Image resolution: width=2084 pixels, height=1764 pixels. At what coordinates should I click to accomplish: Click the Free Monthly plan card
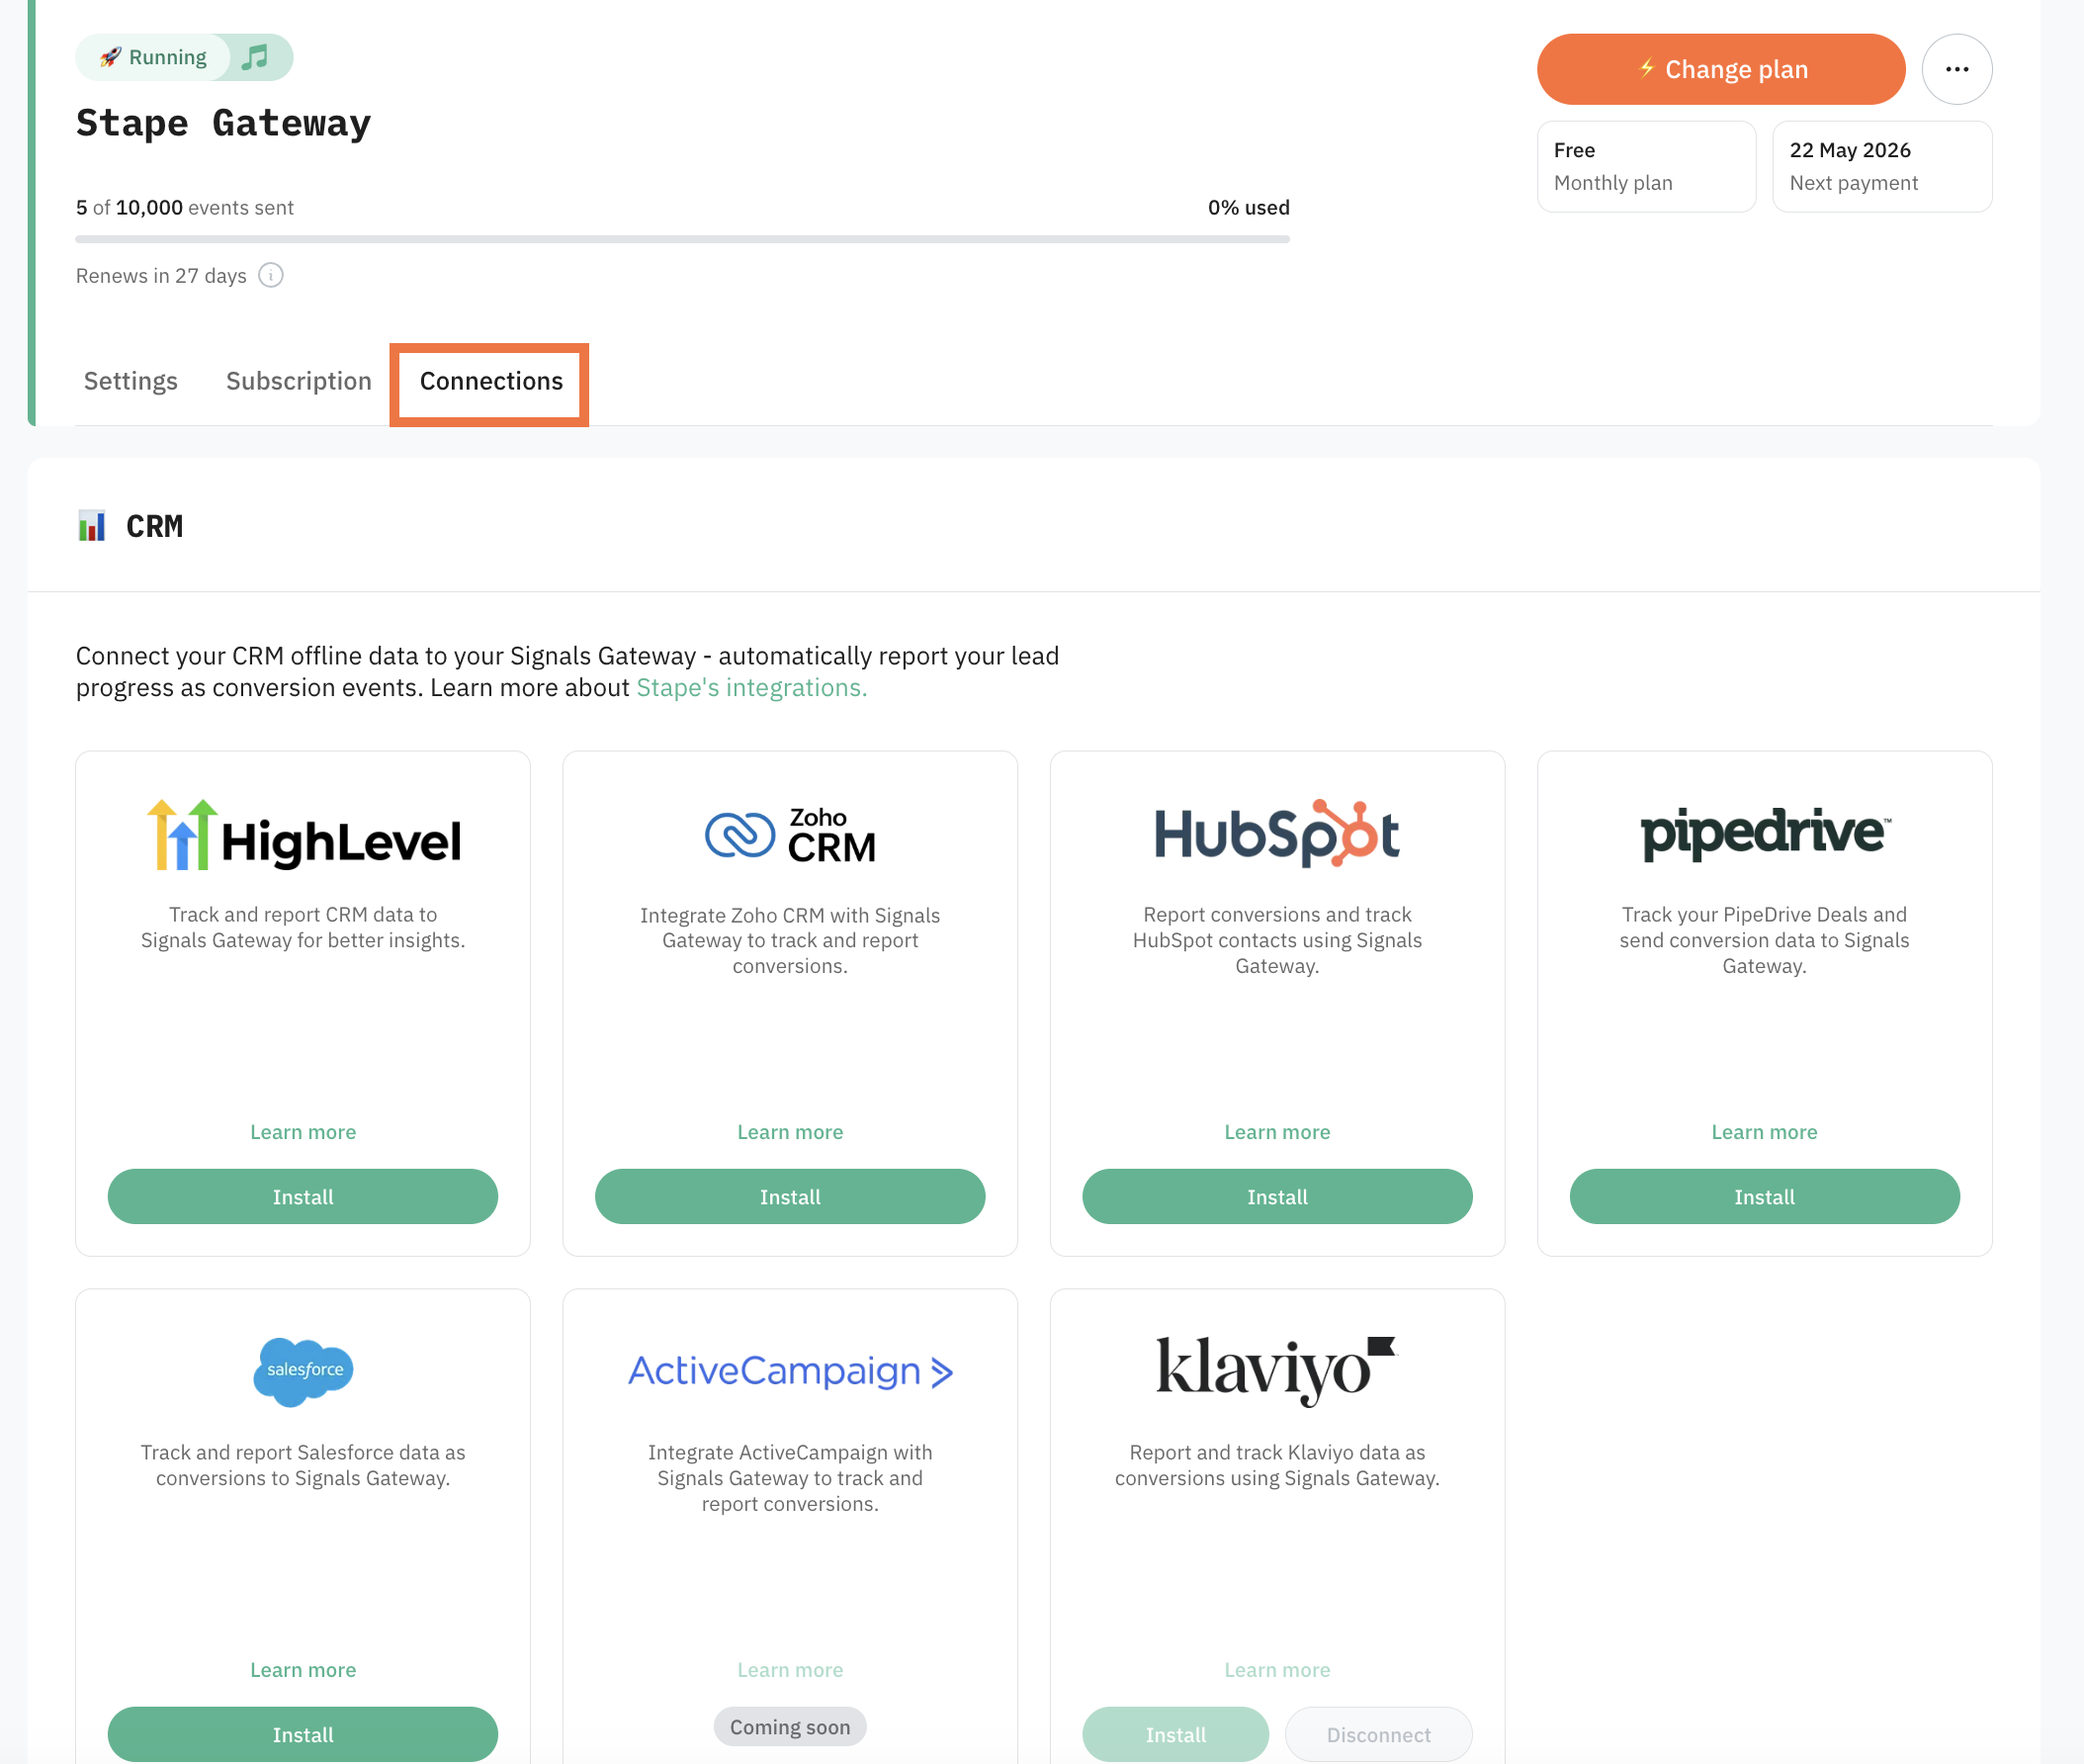(x=1646, y=166)
